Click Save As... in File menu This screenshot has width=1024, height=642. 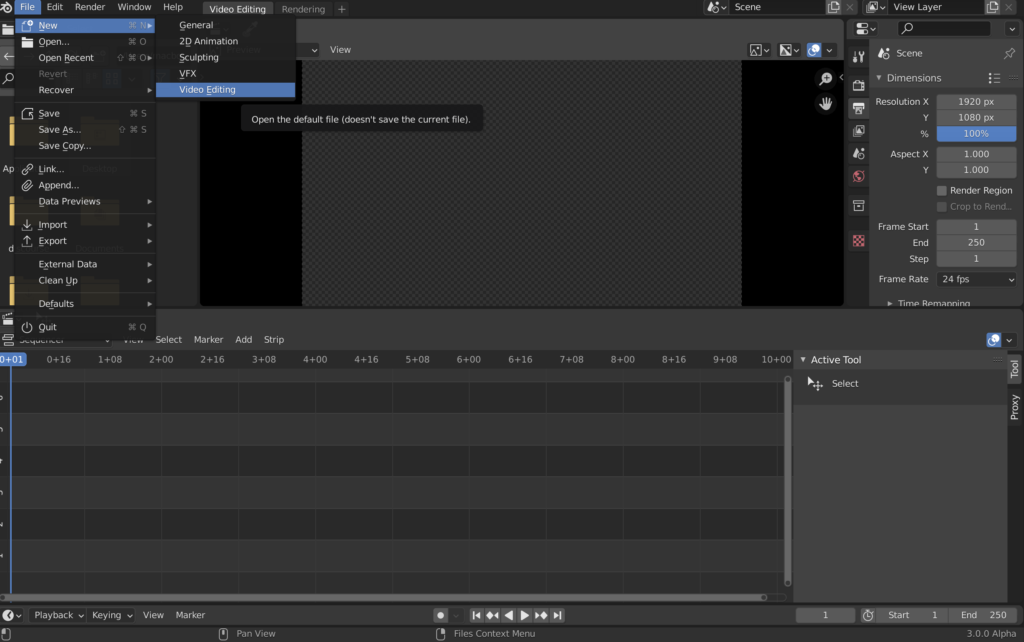click(x=85, y=129)
